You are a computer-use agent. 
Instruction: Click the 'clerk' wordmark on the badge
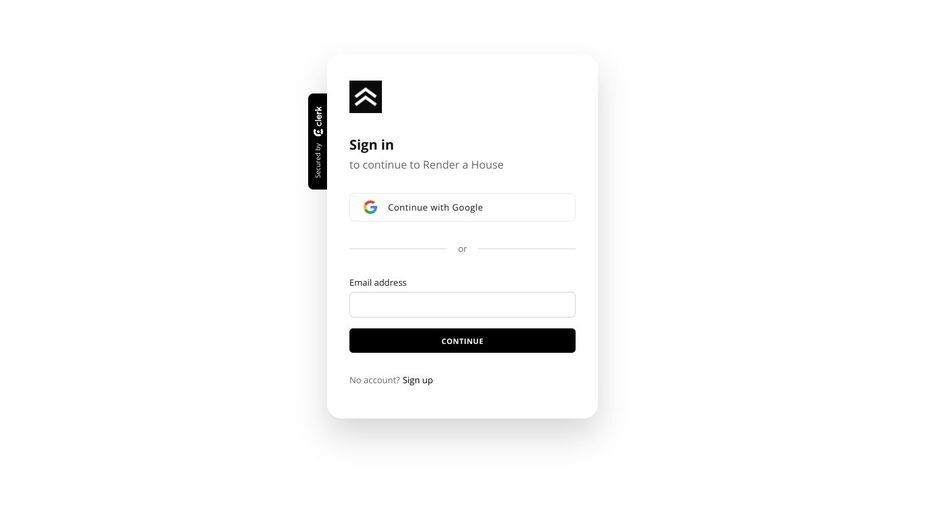(x=318, y=116)
